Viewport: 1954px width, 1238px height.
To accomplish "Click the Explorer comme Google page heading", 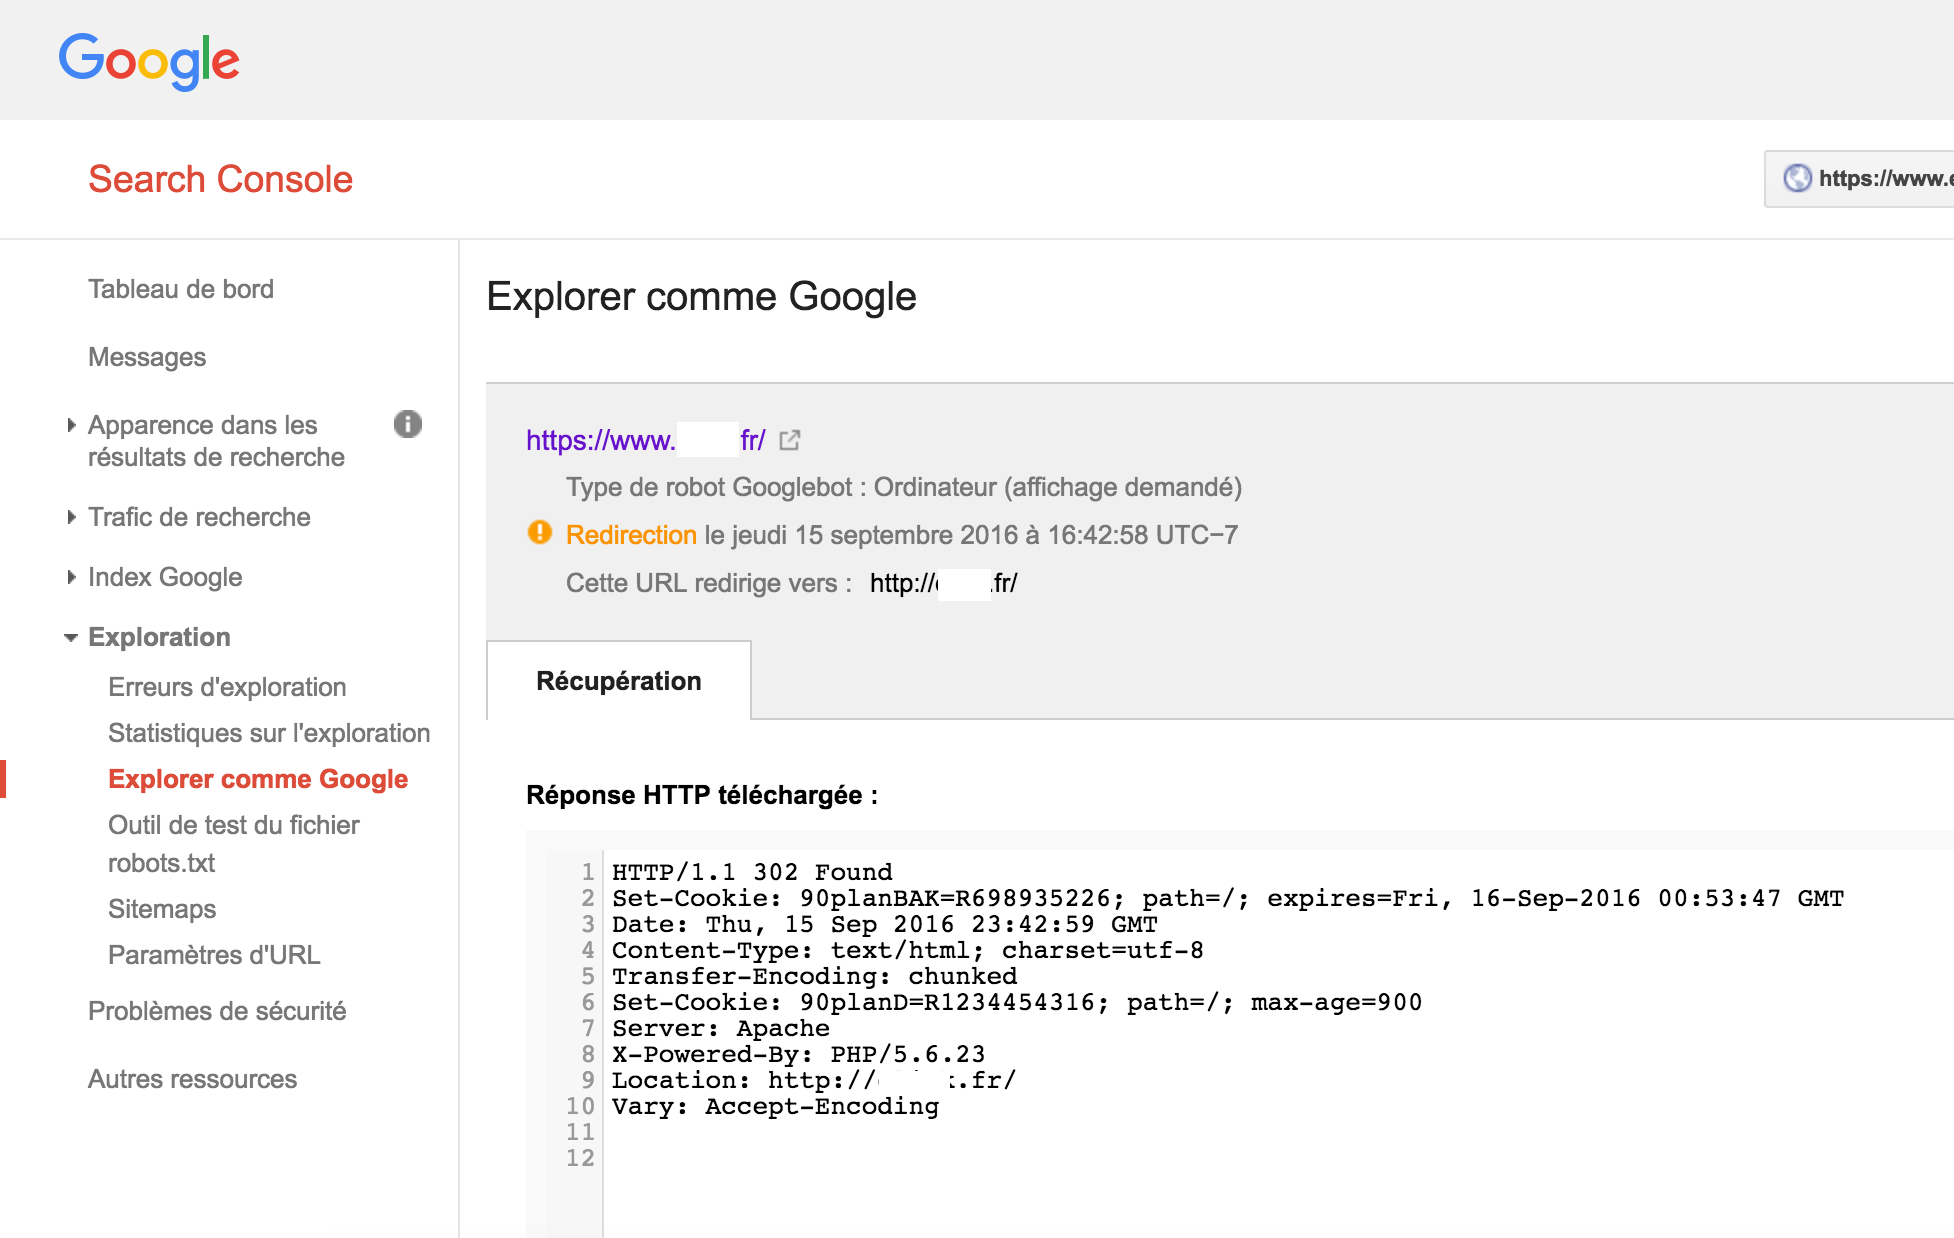I will 701,297.
